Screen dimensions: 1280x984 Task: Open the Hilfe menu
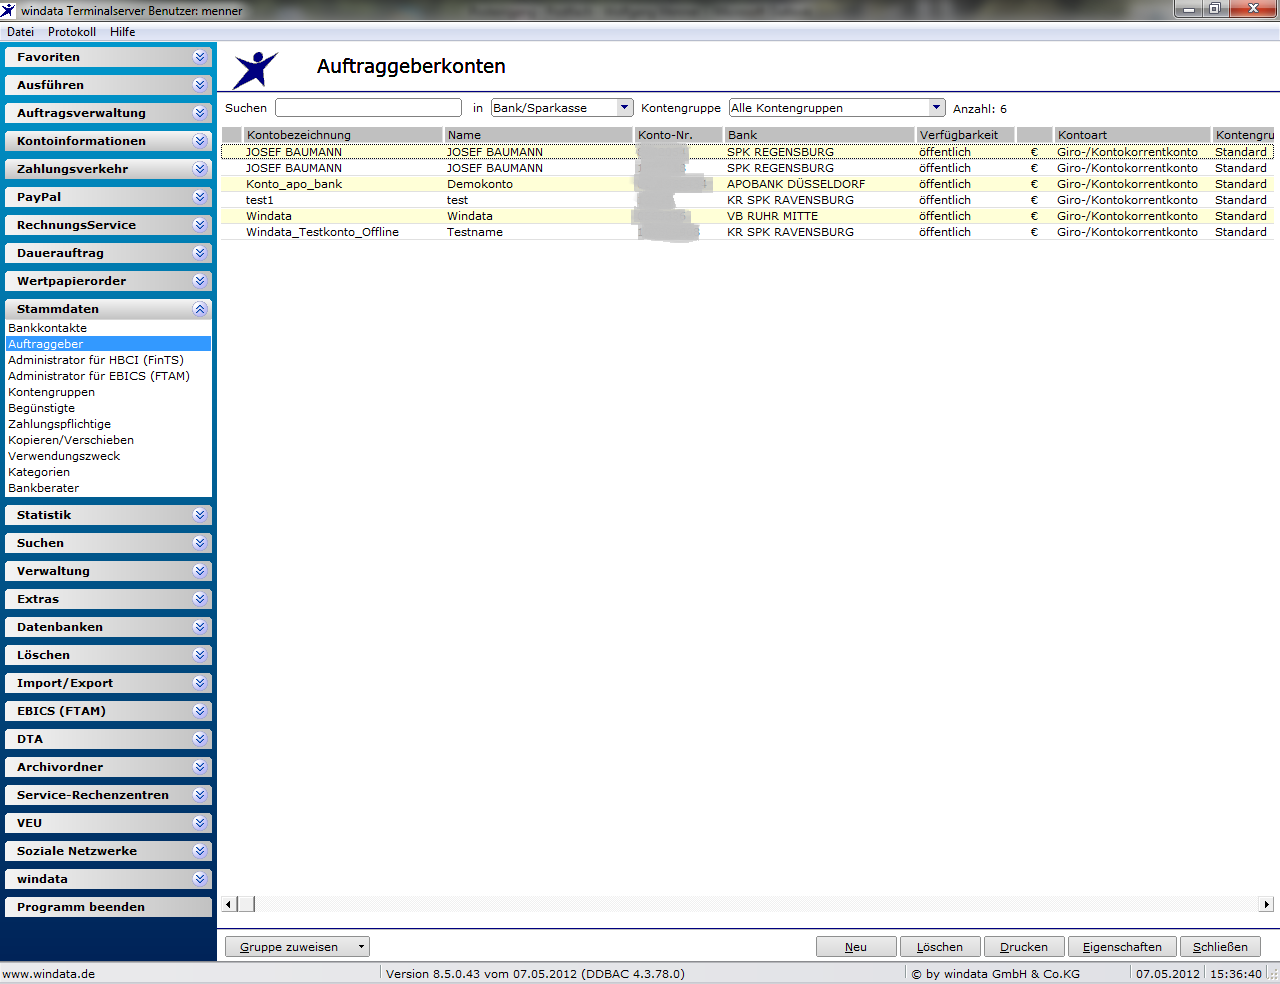coord(123,32)
